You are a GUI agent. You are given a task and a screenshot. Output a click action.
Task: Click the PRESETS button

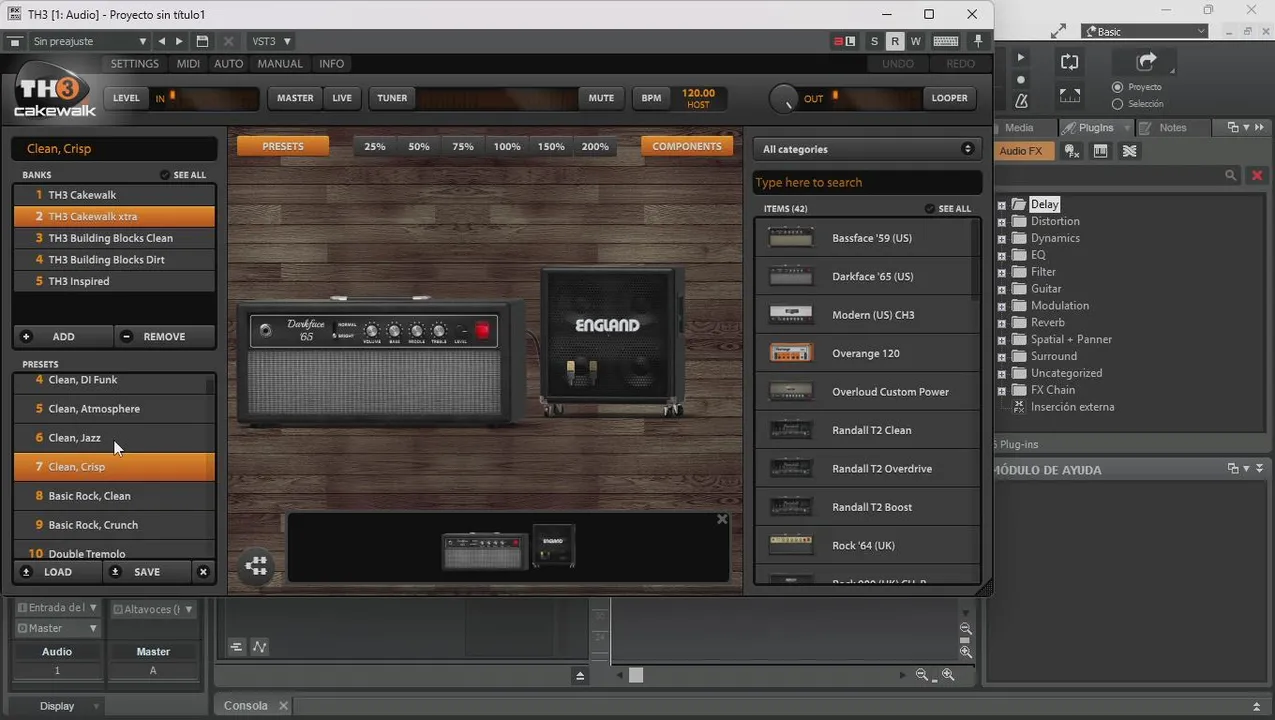point(283,146)
